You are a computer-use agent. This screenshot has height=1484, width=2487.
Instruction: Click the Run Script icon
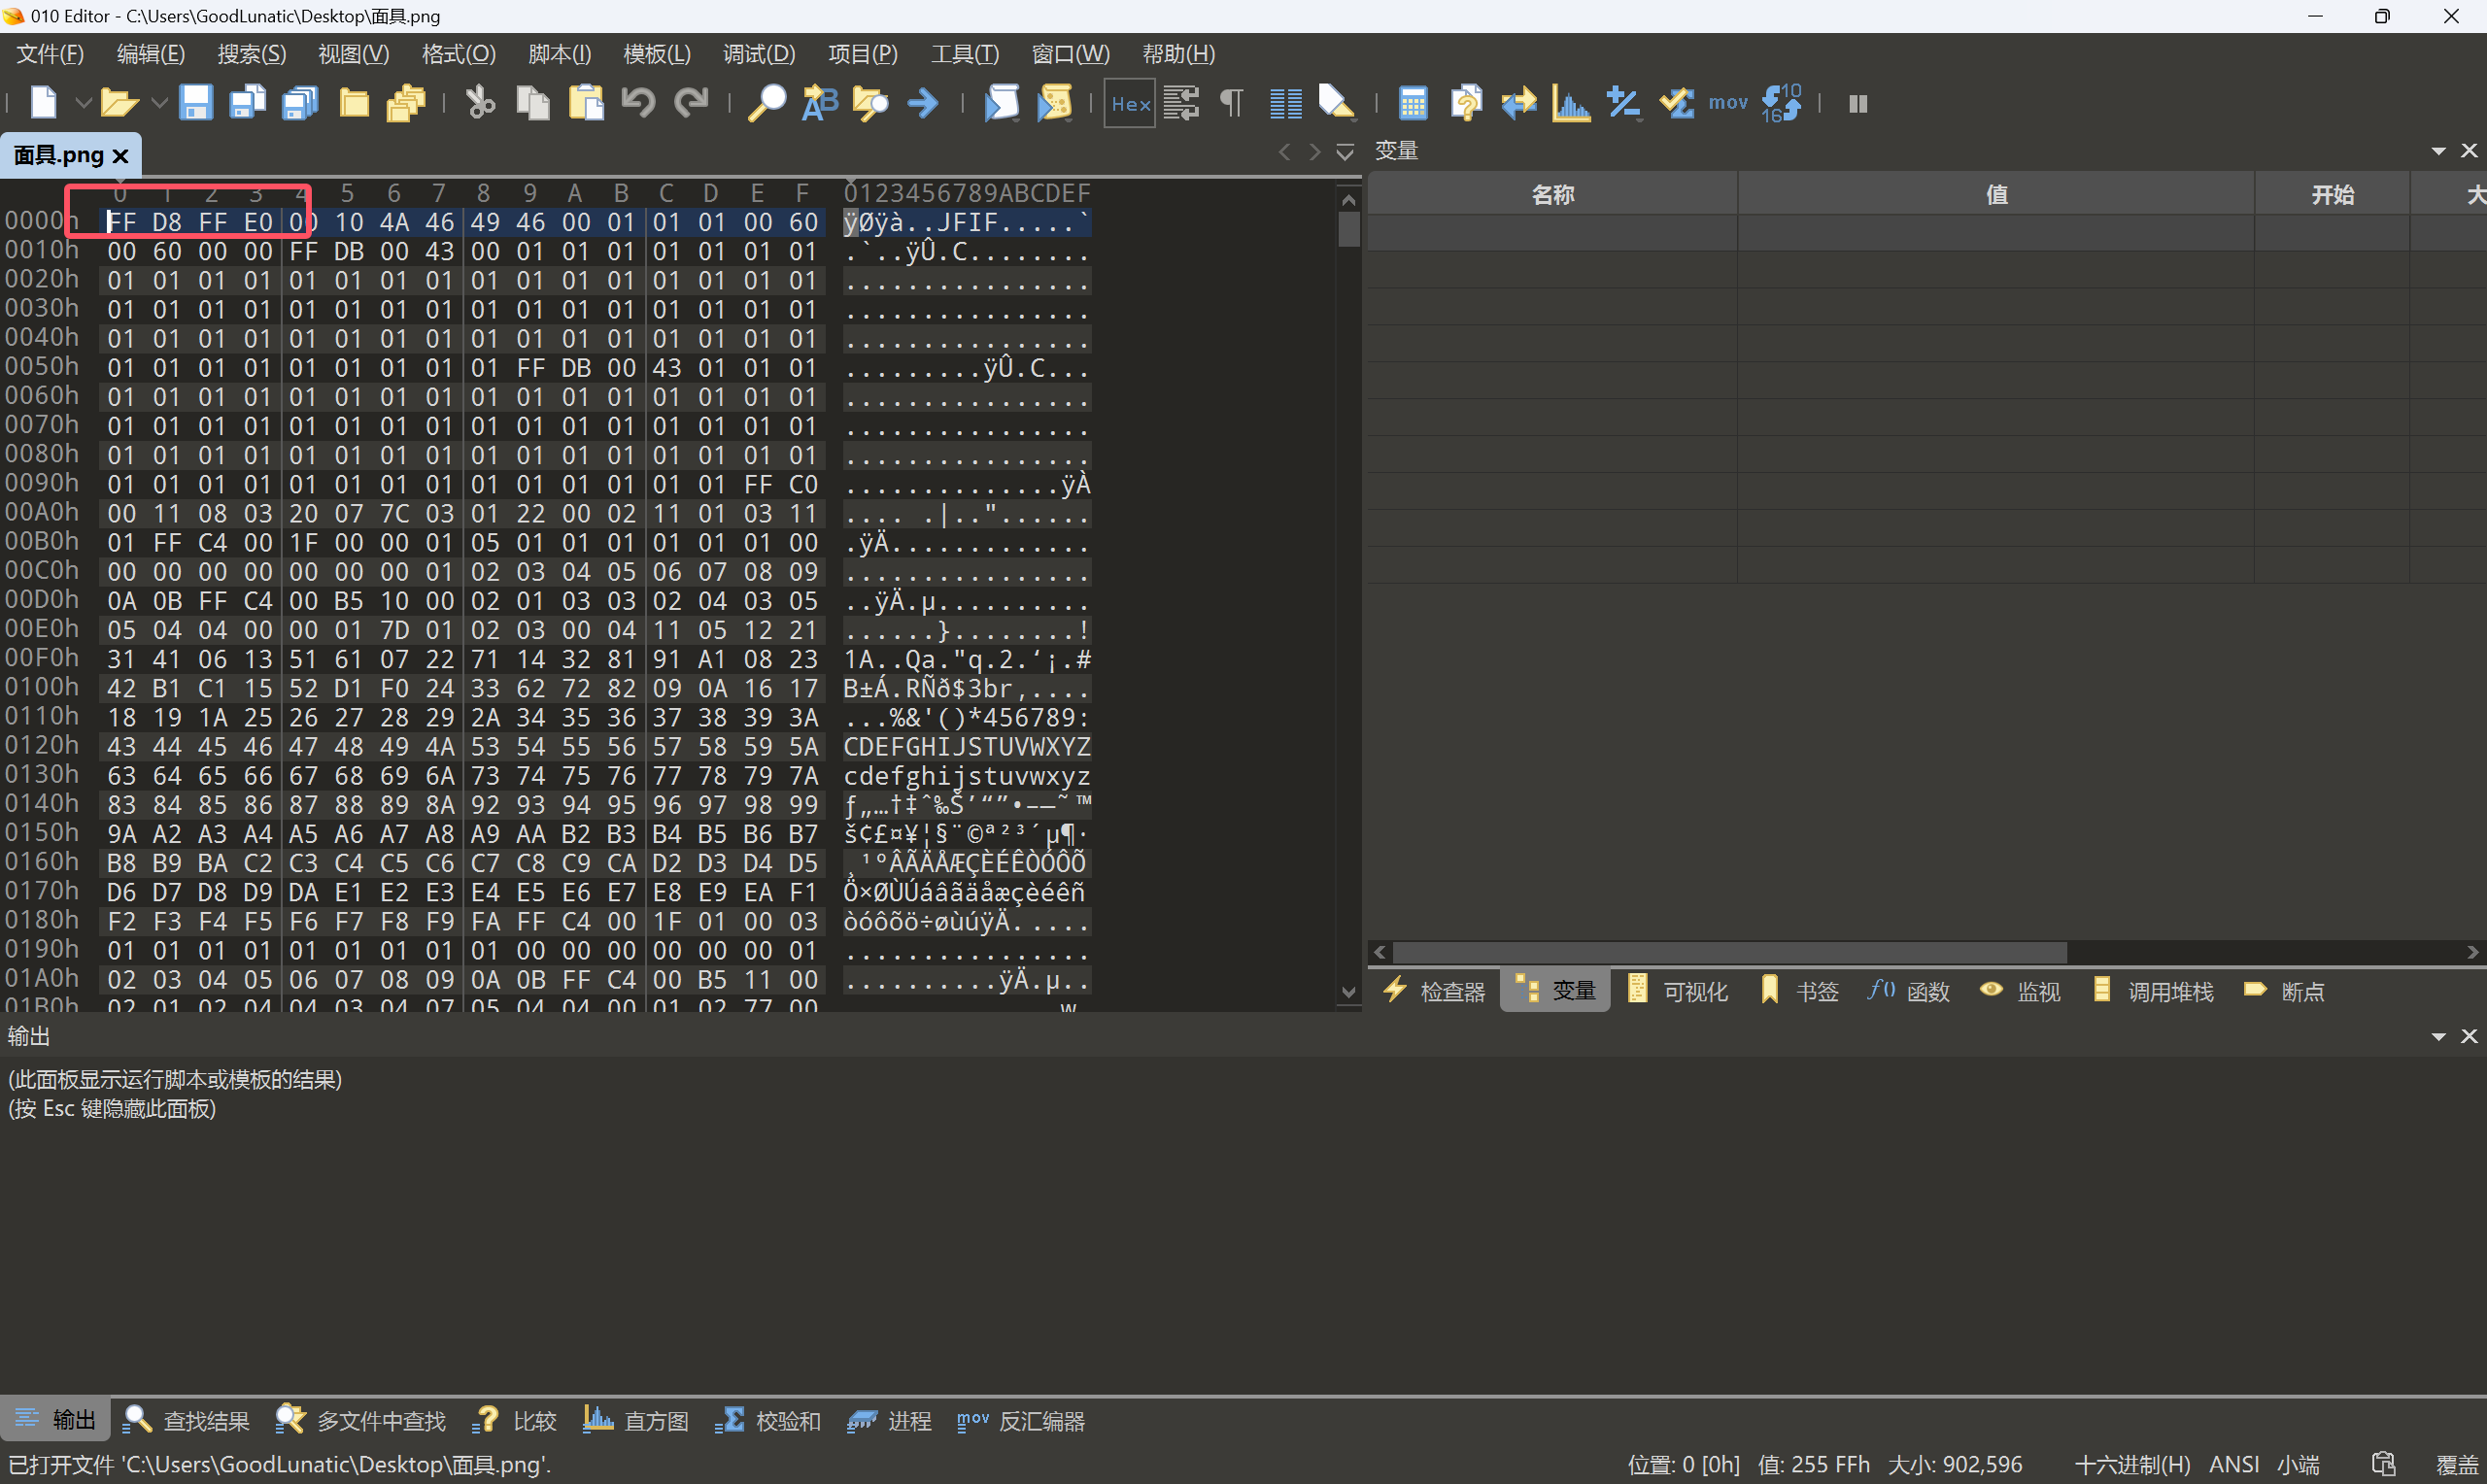[x=1001, y=103]
